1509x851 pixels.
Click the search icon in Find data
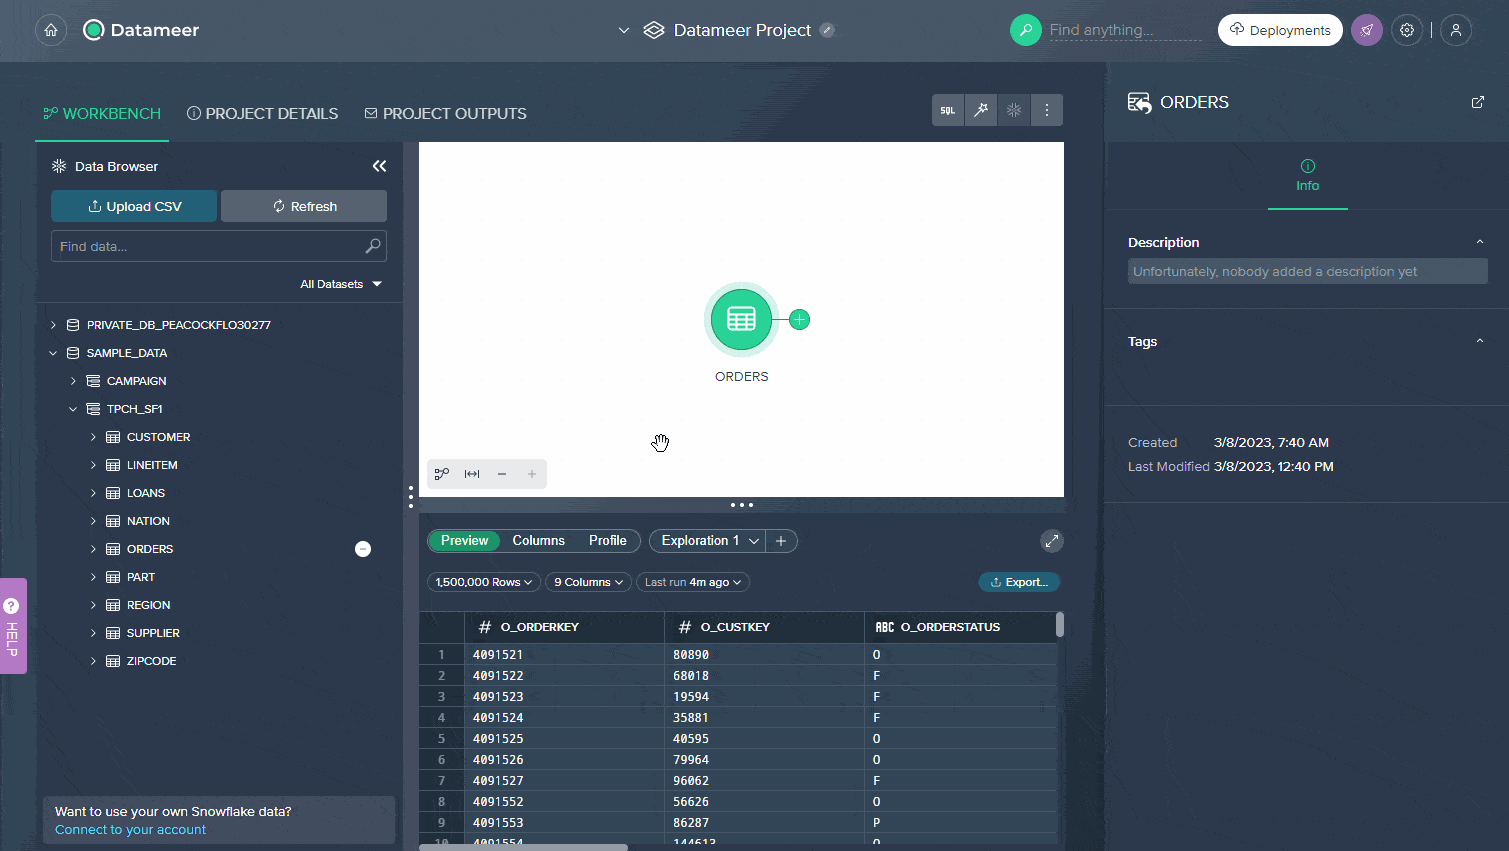pyautogui.click(x=373, y=246)
